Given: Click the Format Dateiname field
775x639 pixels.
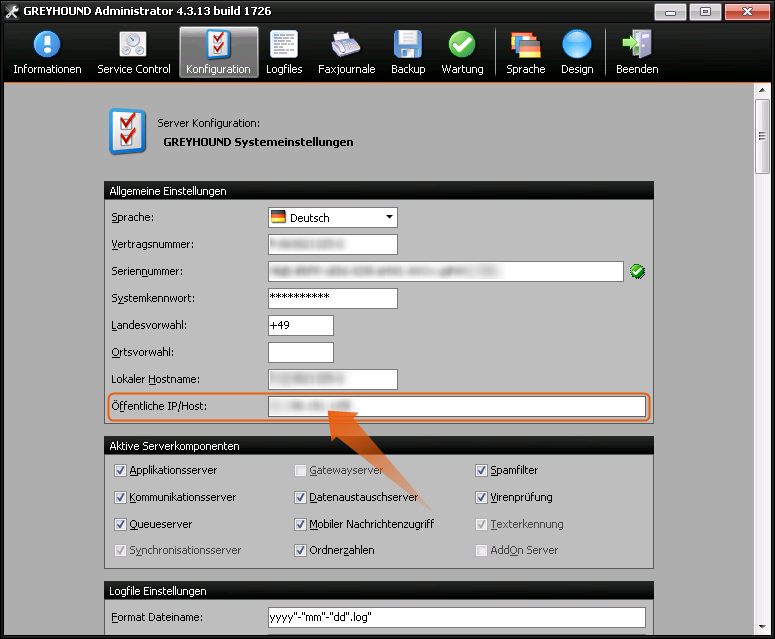Looking at the screenshot, I should point(457,617).
